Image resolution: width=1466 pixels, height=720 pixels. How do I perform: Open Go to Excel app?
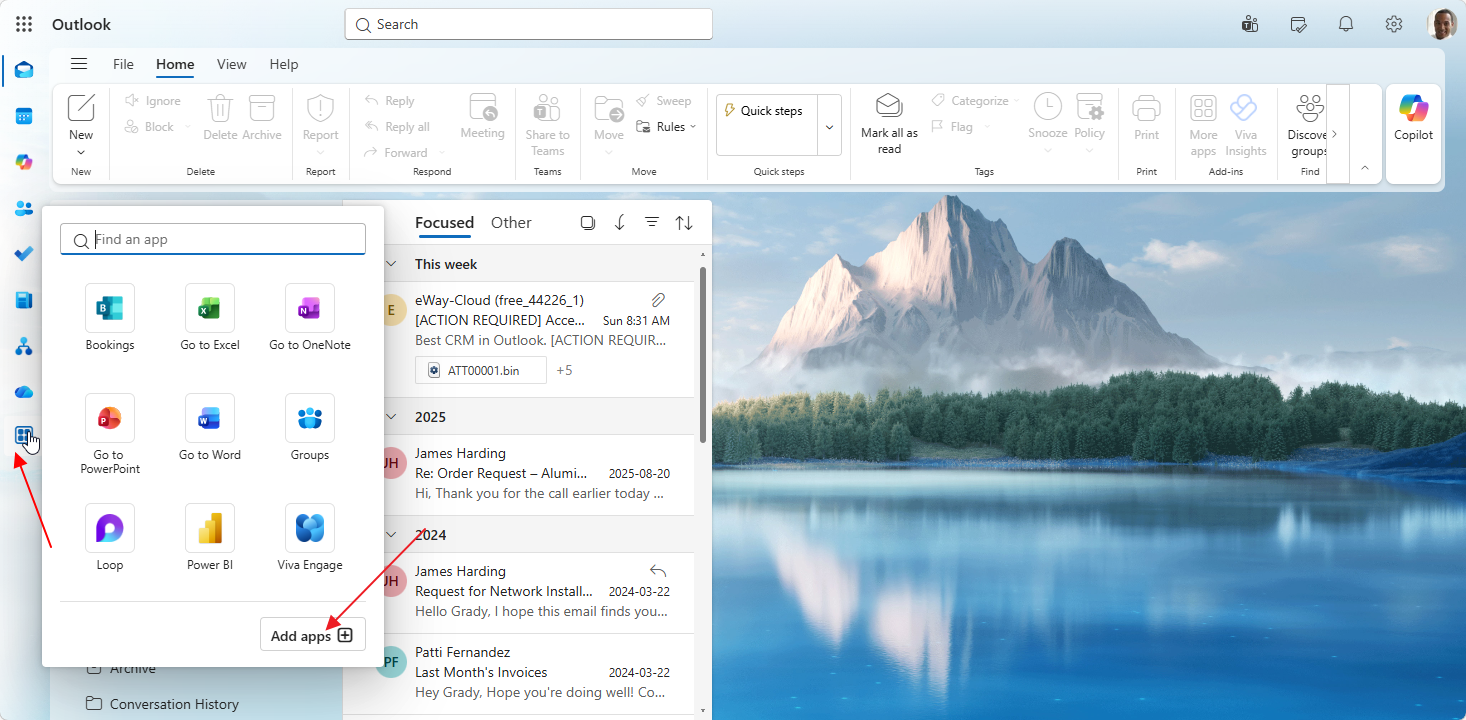click(x=210, y=318)
